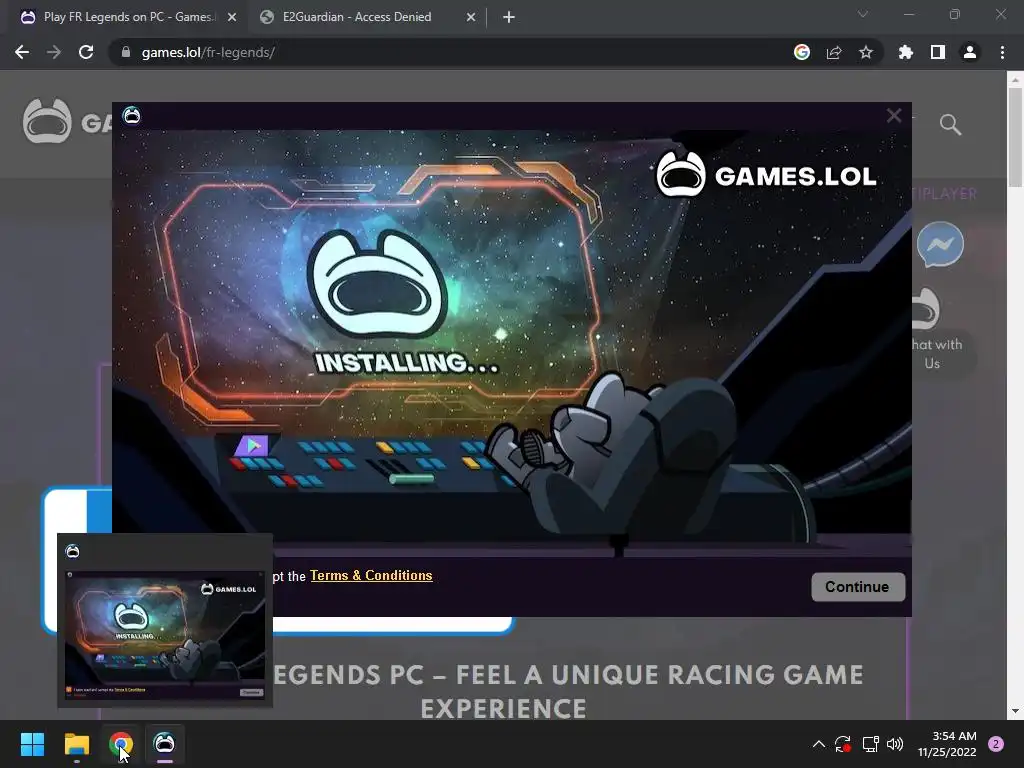
Task: Bookmark this page with star icon
Action: [x=866, y=52]
